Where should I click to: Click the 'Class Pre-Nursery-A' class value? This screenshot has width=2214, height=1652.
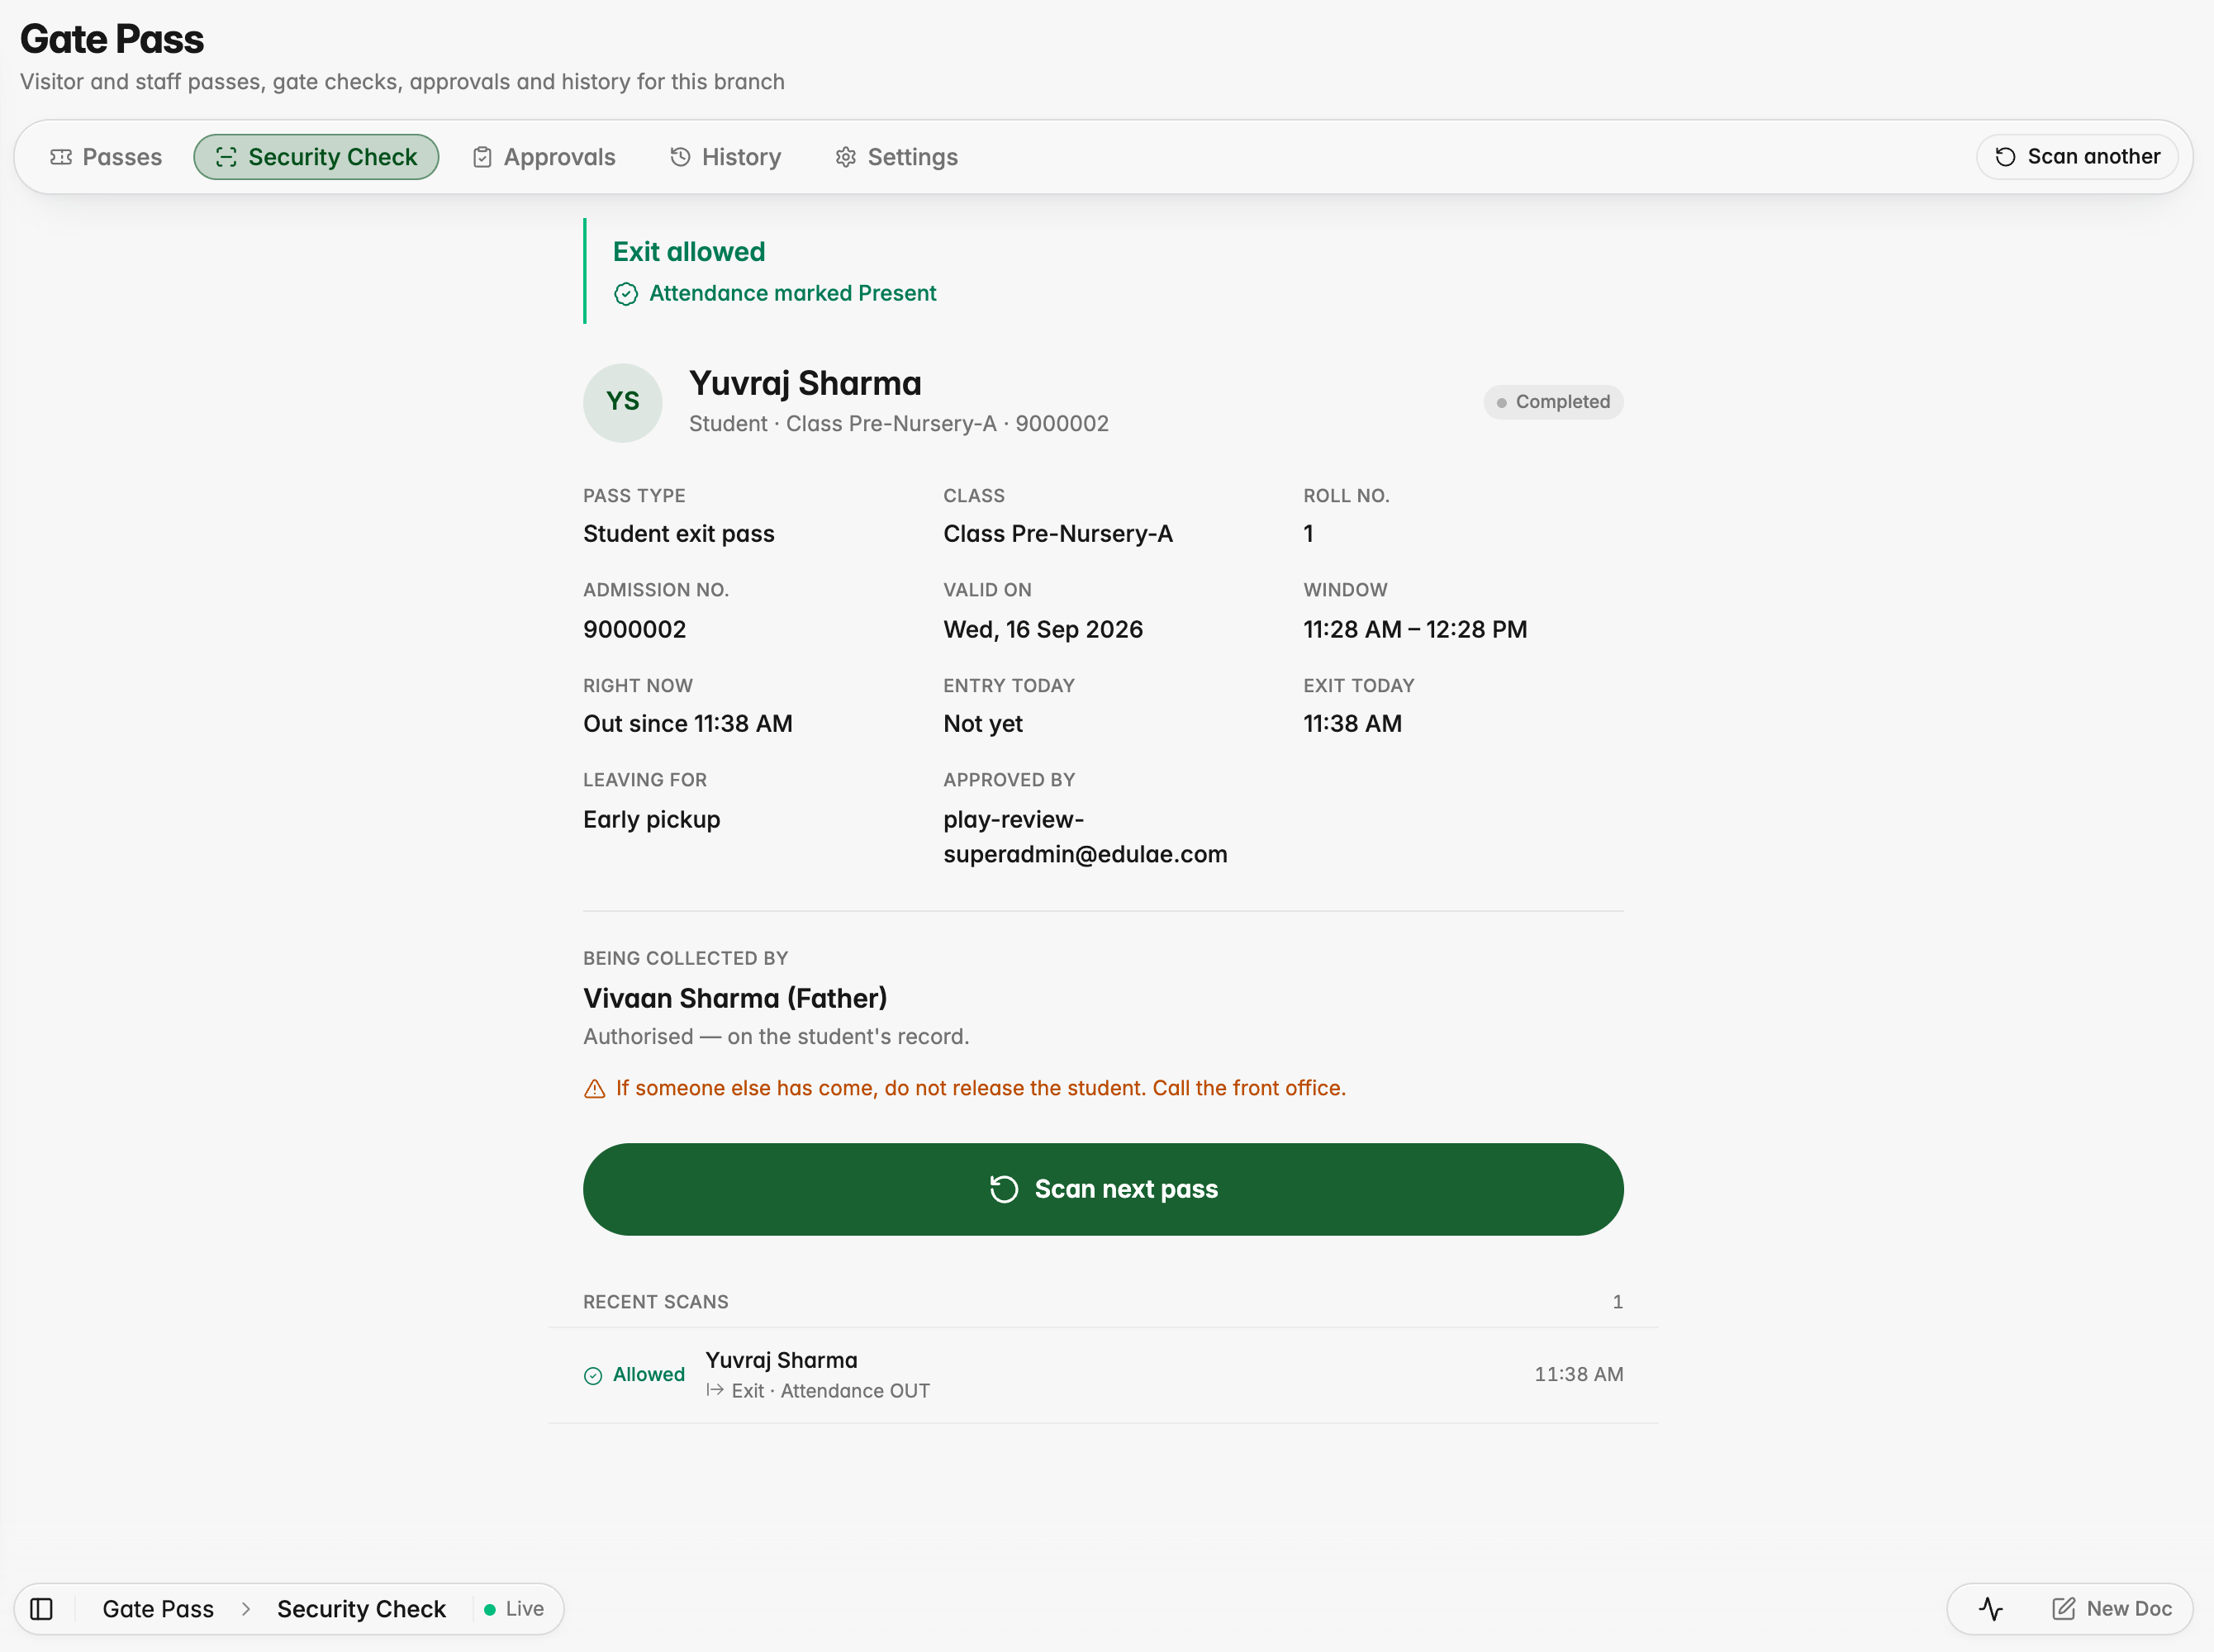[1058, 534]
